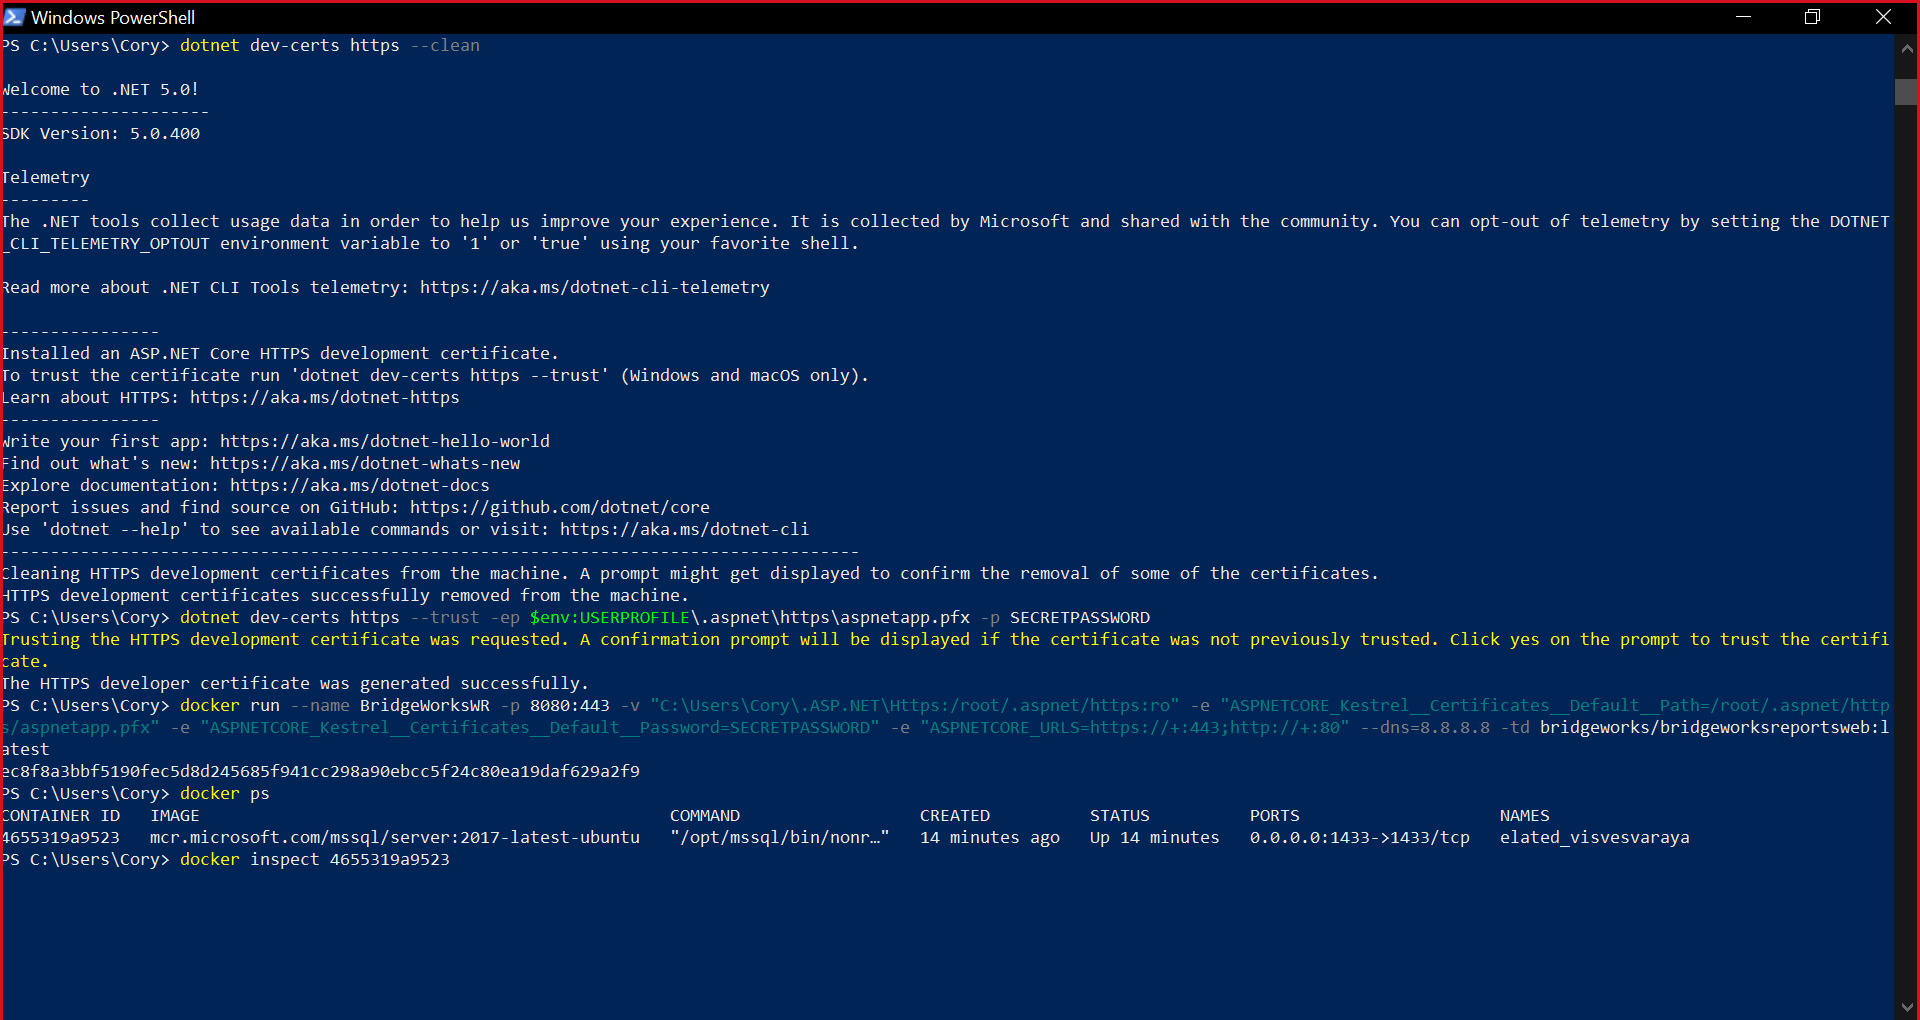
Task: Click the scrollbar down arrow
Action: pyautogui.click(x=1906, y=1008)
